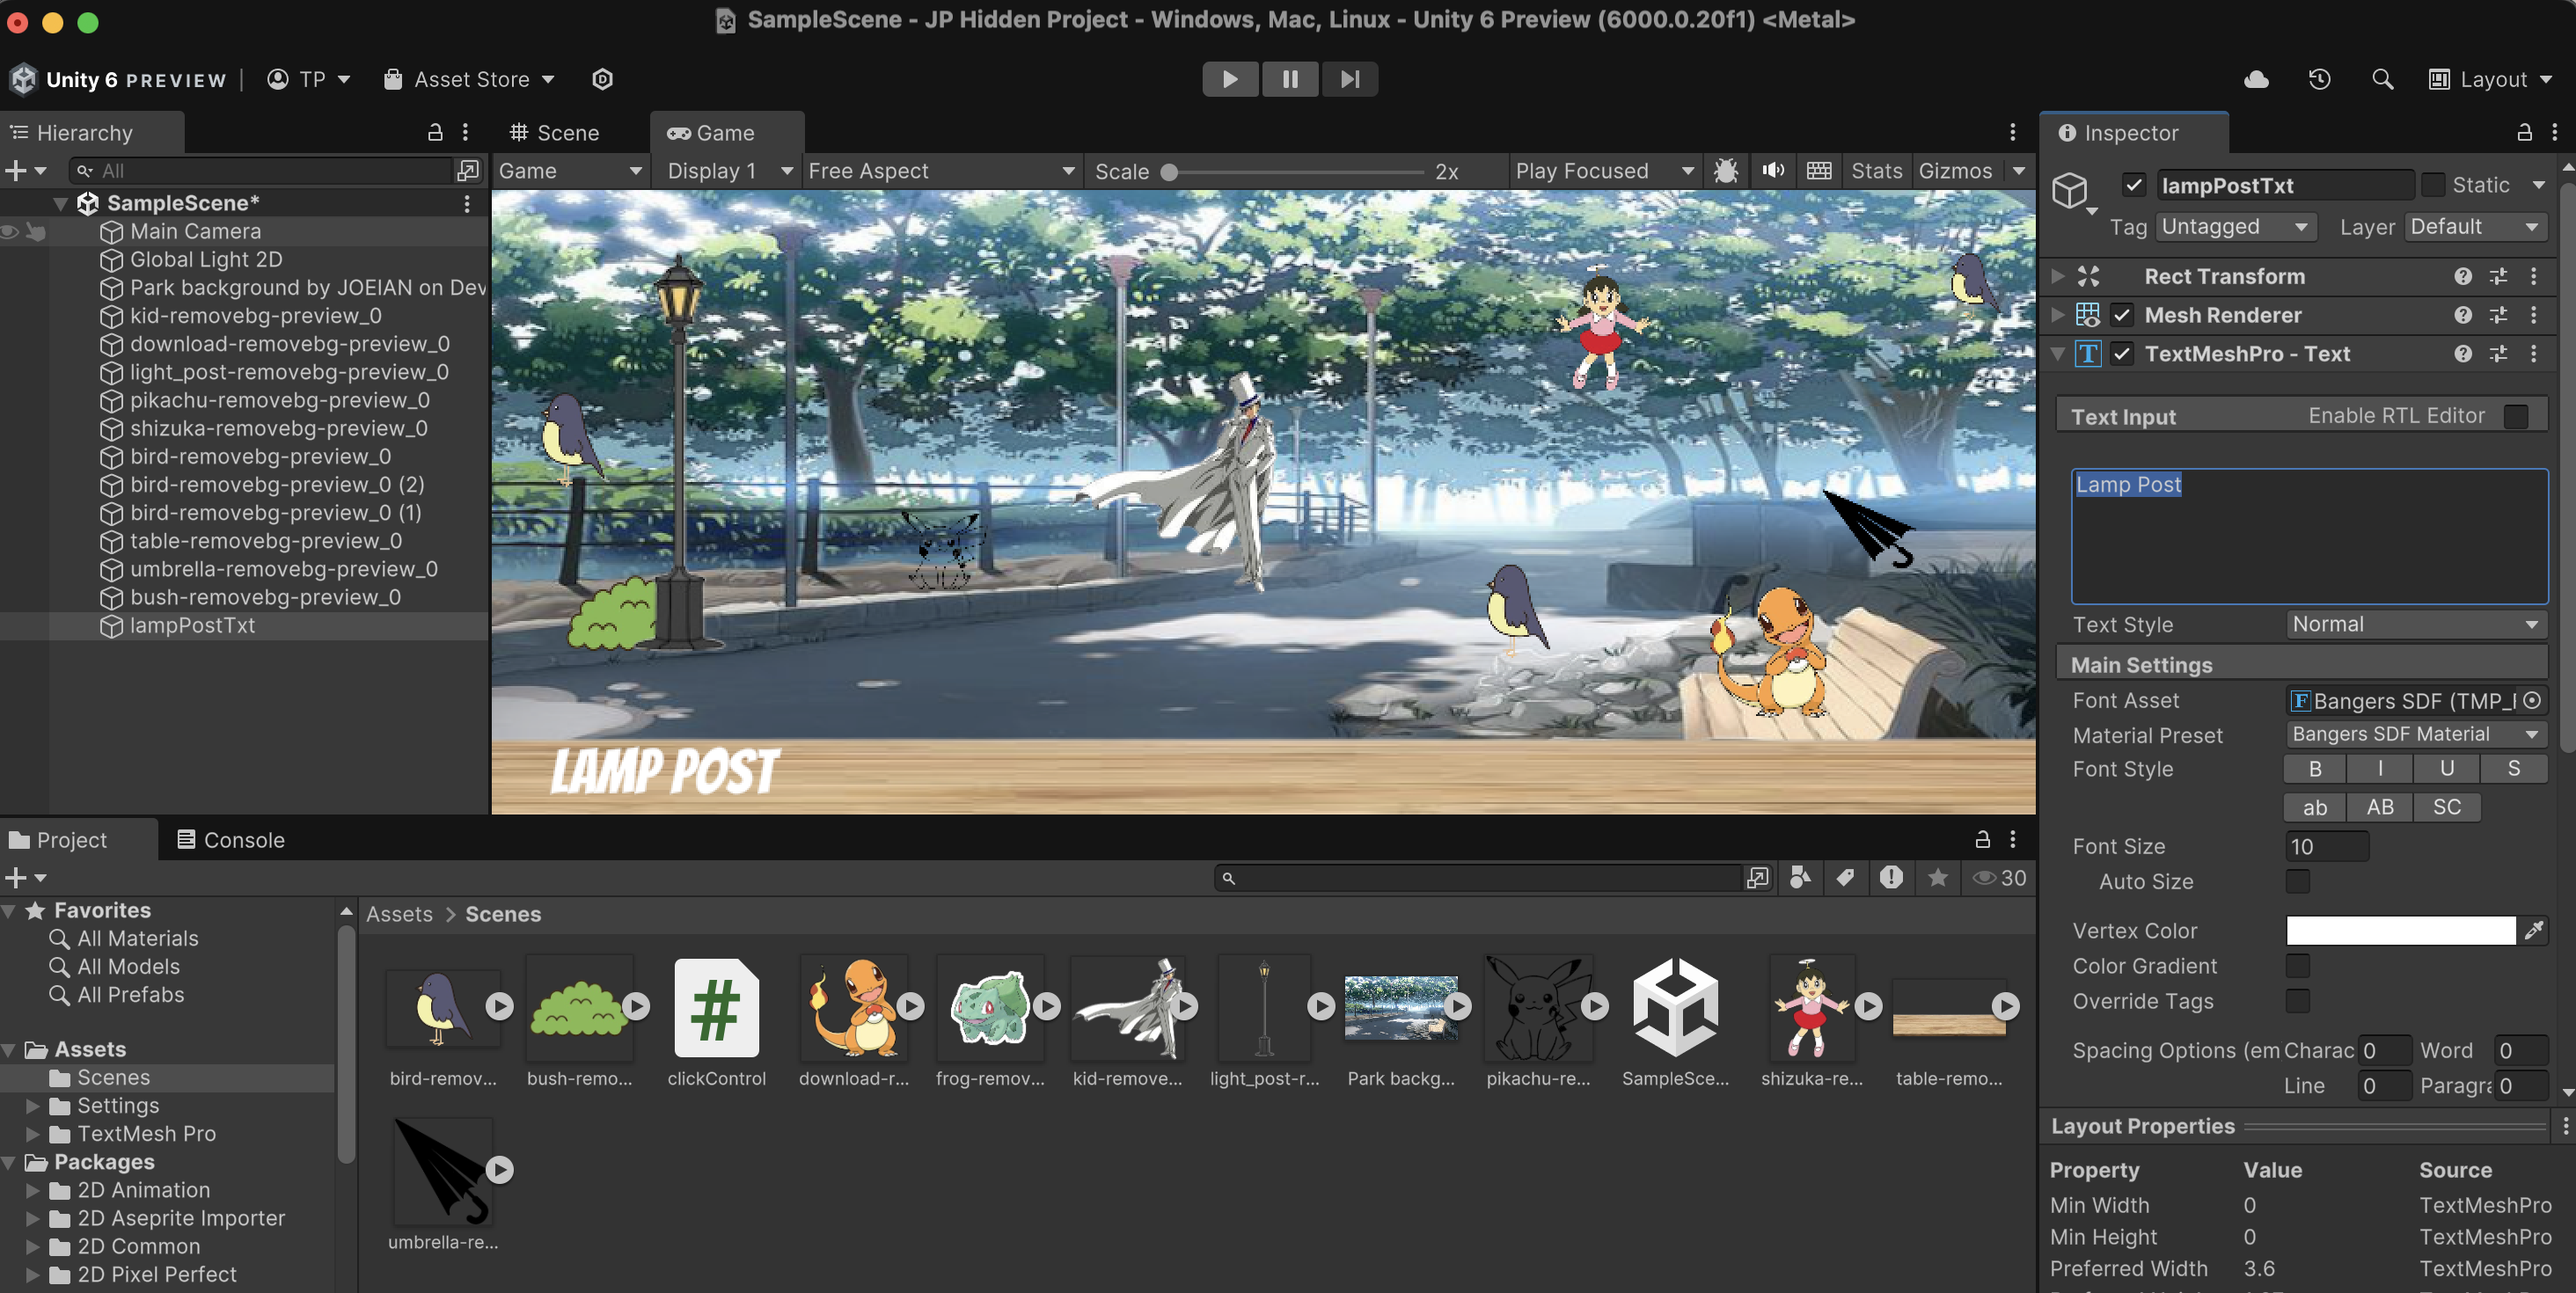The height and width of the screenshot is (1293, 2576).
Task: Toggle hidden packages visibility eye icon
Action: click(x=1998, y=877)
